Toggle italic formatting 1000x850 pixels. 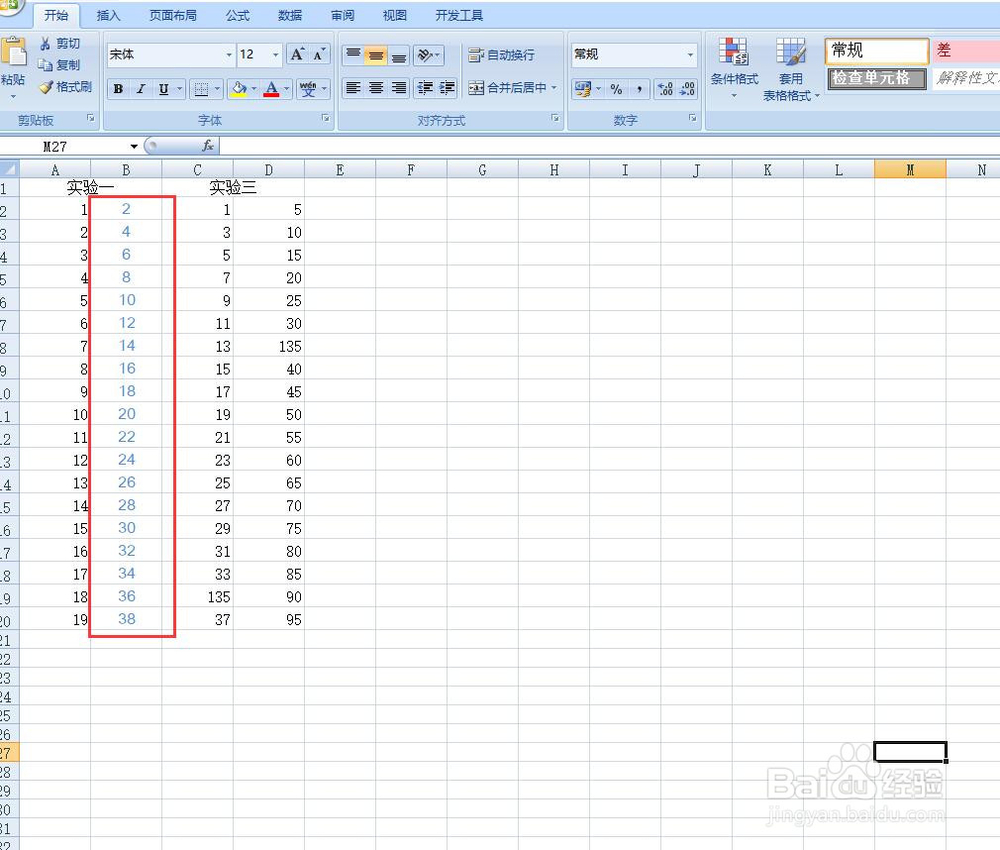pos(141,89)
